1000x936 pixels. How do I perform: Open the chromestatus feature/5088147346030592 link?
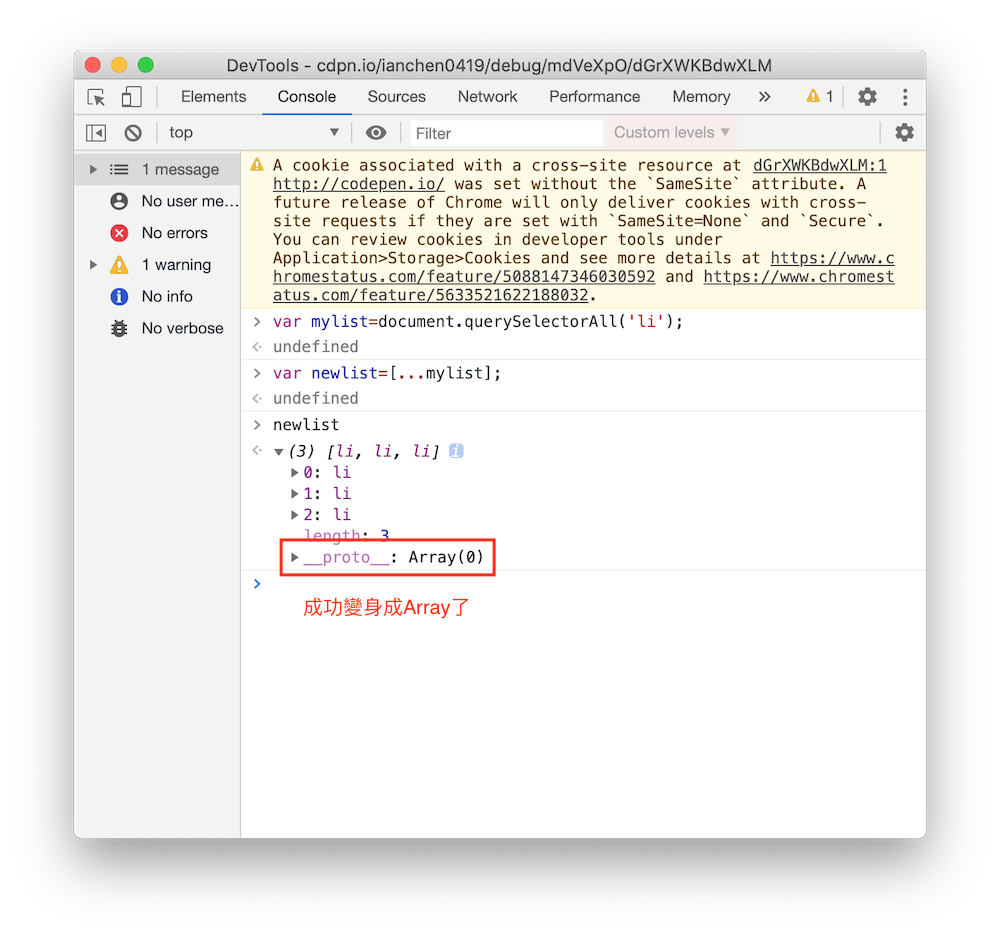pos(464,277)
